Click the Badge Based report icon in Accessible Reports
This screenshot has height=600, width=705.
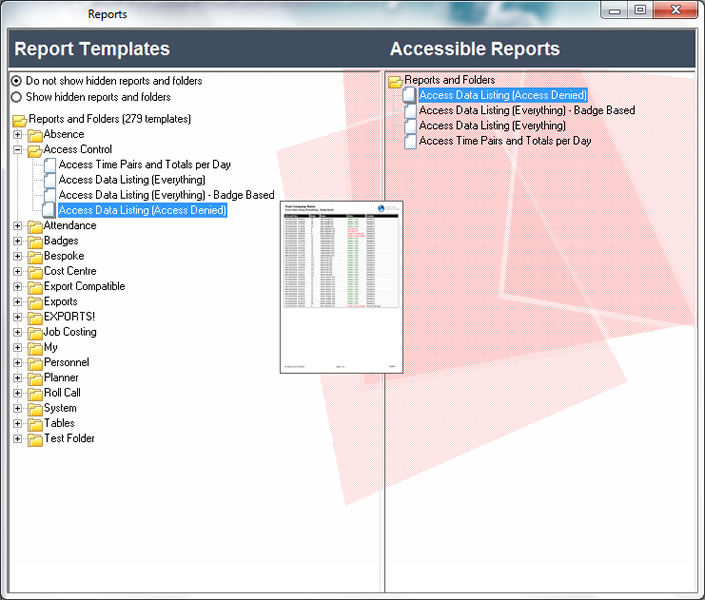(410, 111)
